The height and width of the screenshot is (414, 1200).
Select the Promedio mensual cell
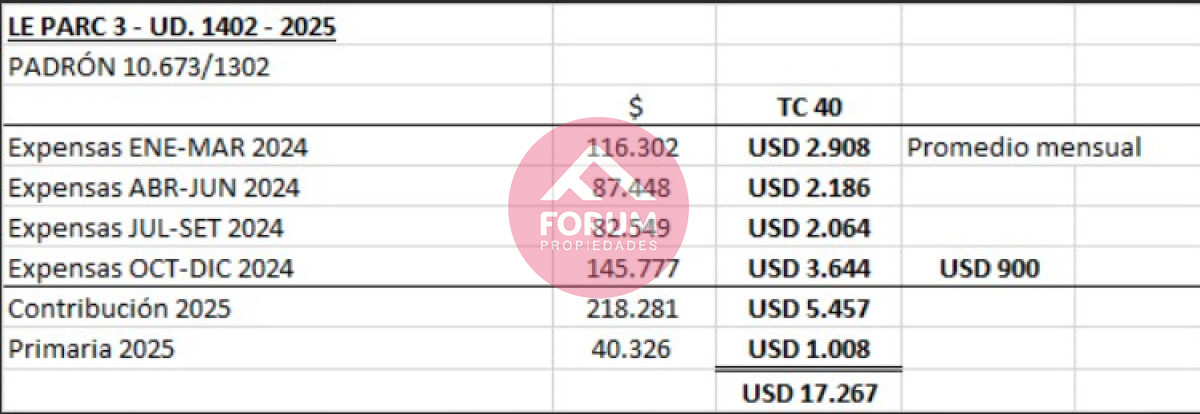pyautogui.click(x=1024, y=148)
